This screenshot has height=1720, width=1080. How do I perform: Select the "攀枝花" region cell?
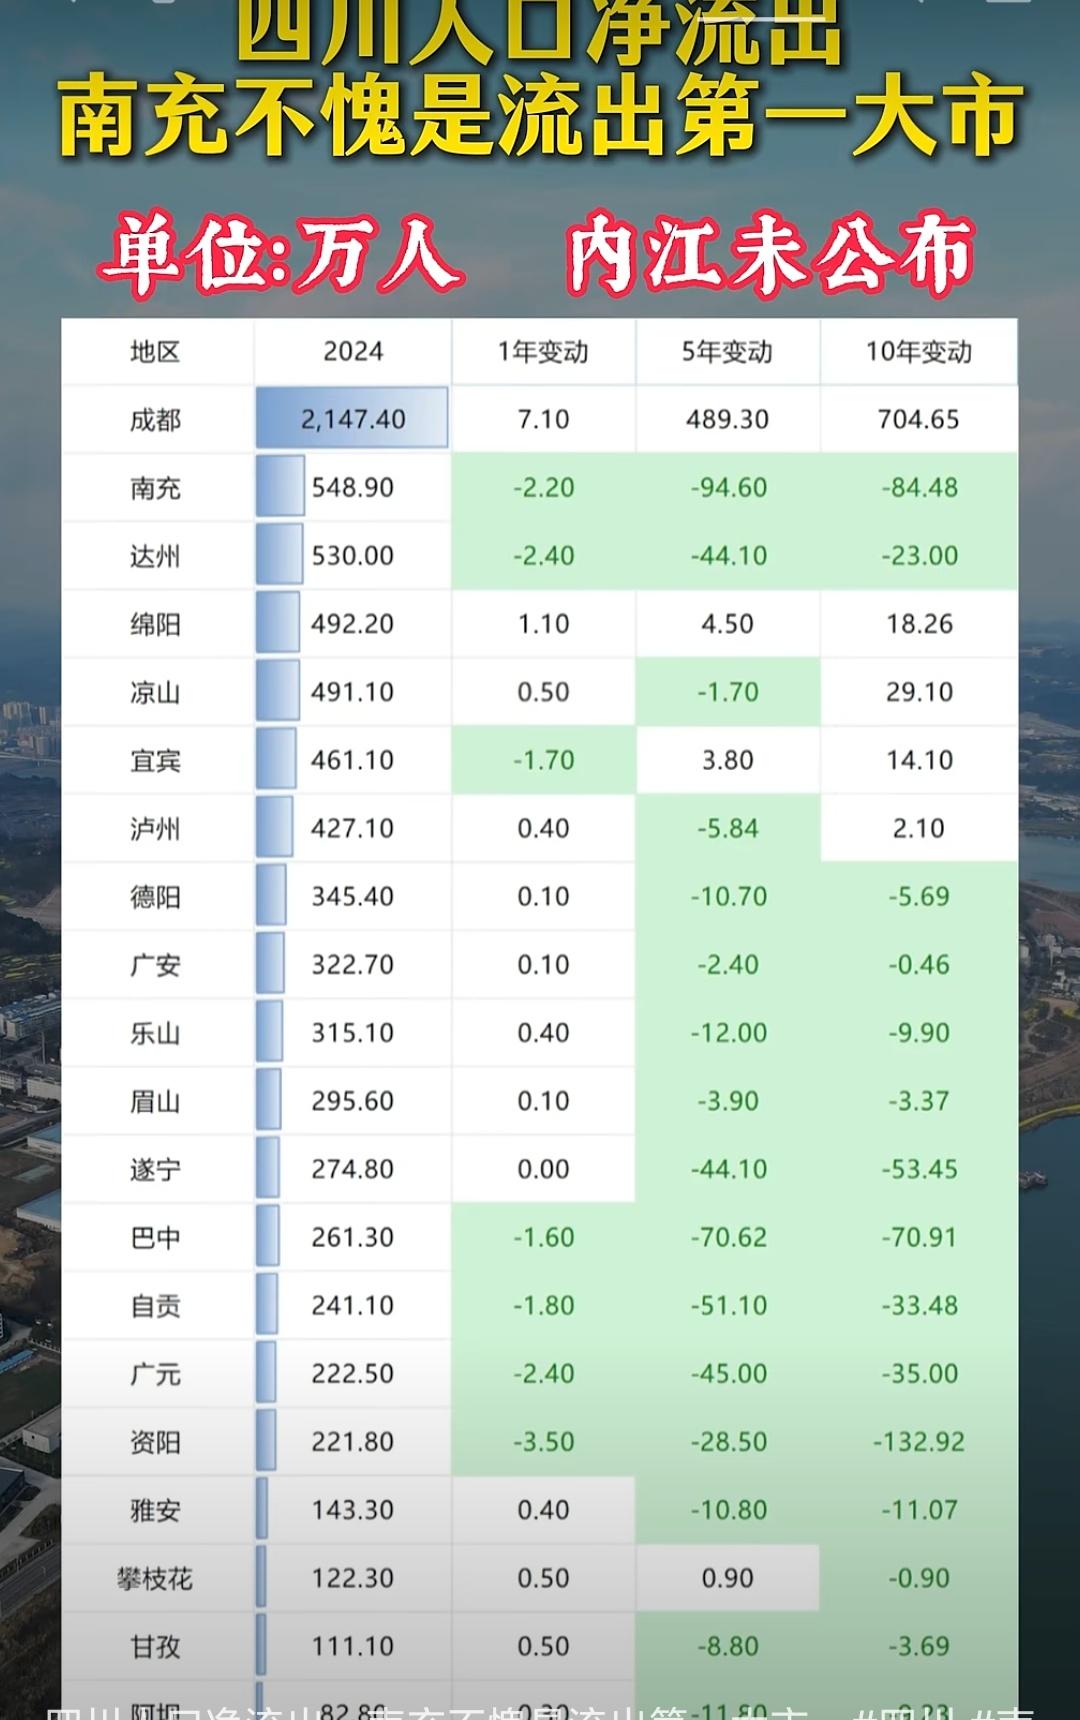[155, 1577]
